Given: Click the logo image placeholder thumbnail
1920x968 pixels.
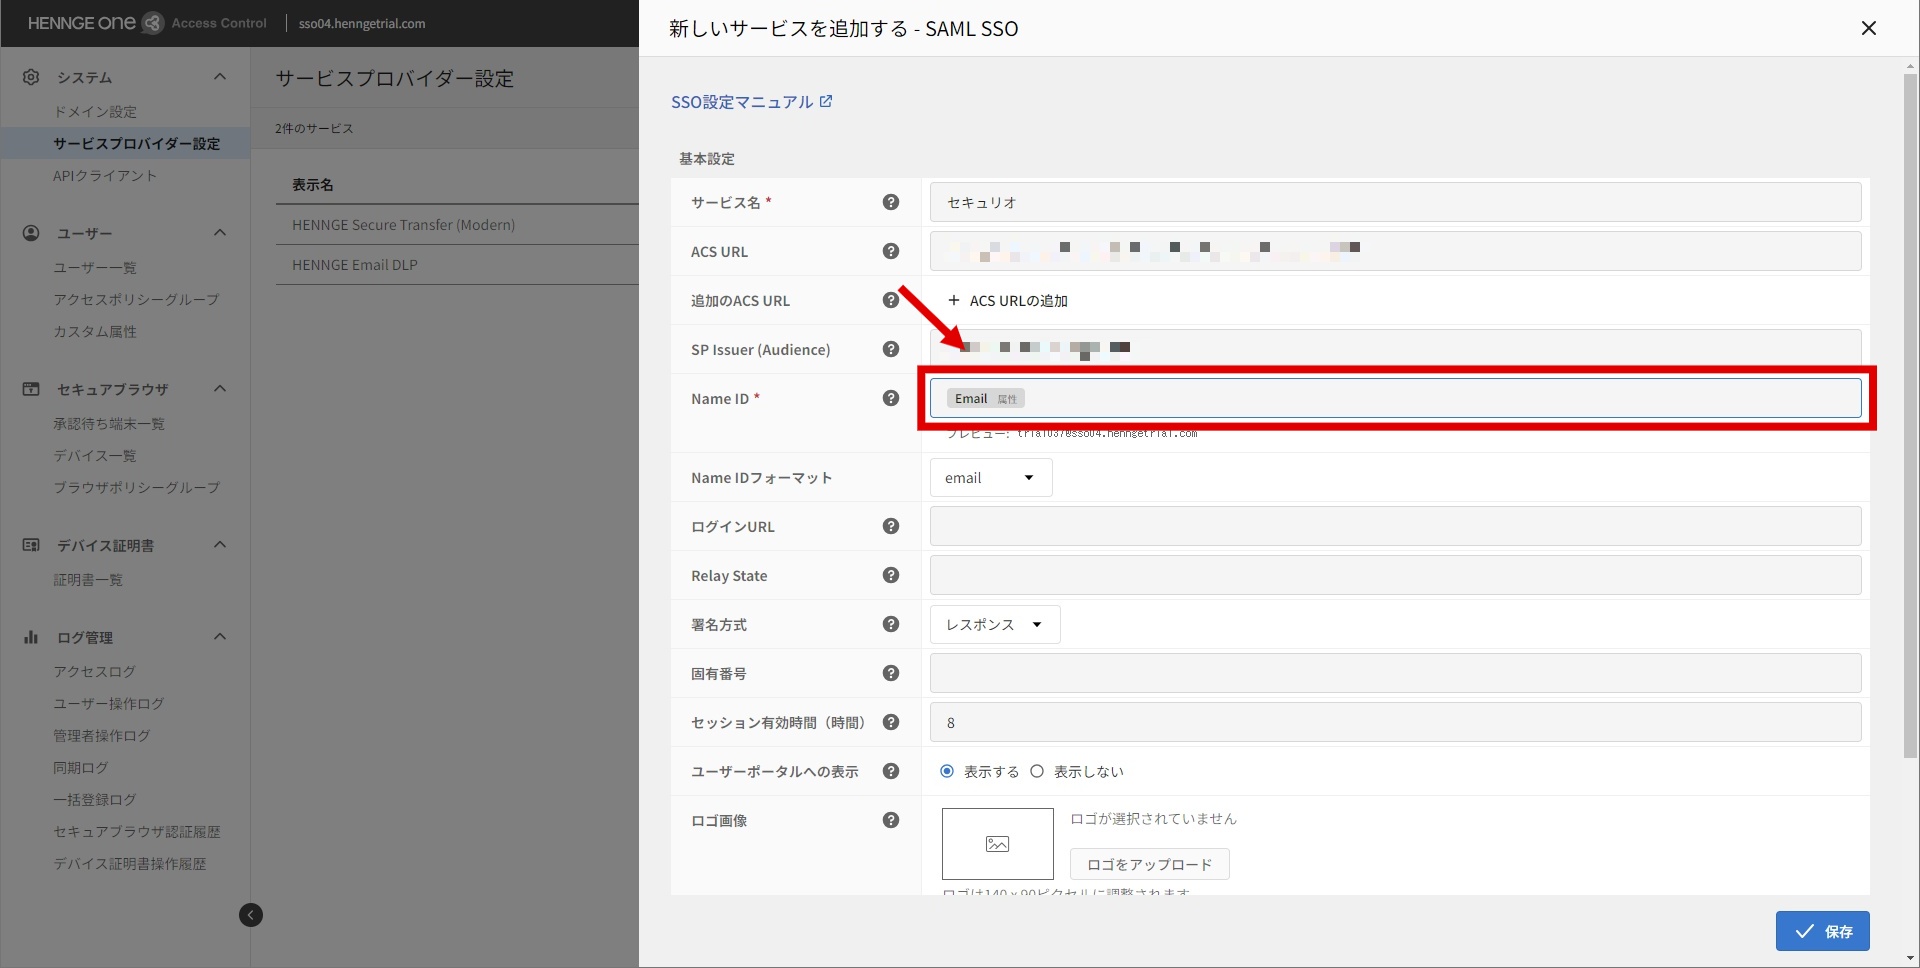Looking at the screenshot, I should pyautogui.click(x=997, y=843).
